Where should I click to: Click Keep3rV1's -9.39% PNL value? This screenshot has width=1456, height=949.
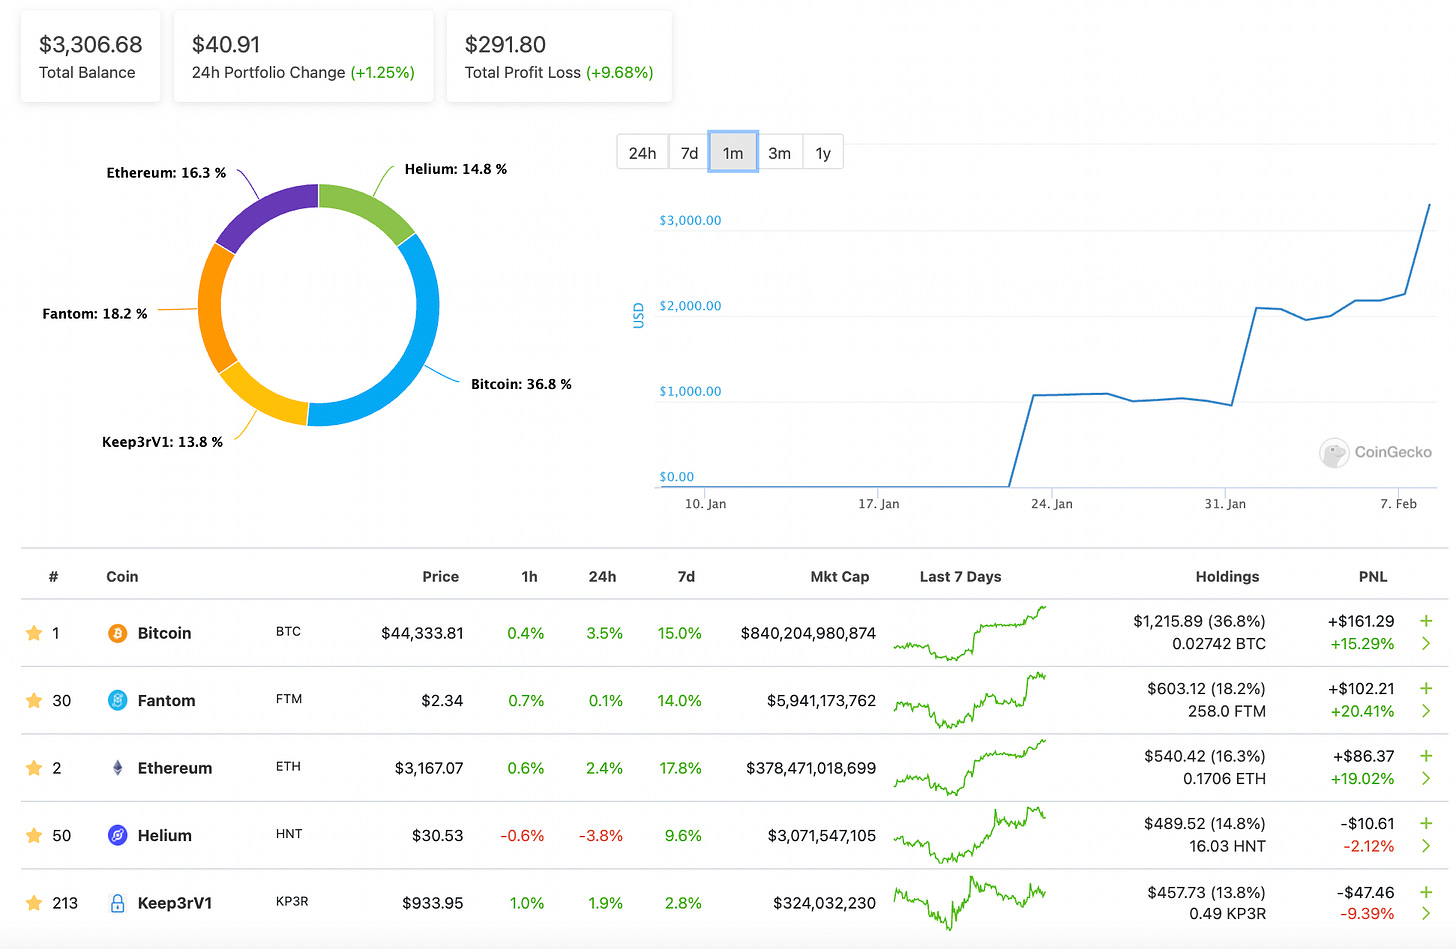pos(1366,914)
